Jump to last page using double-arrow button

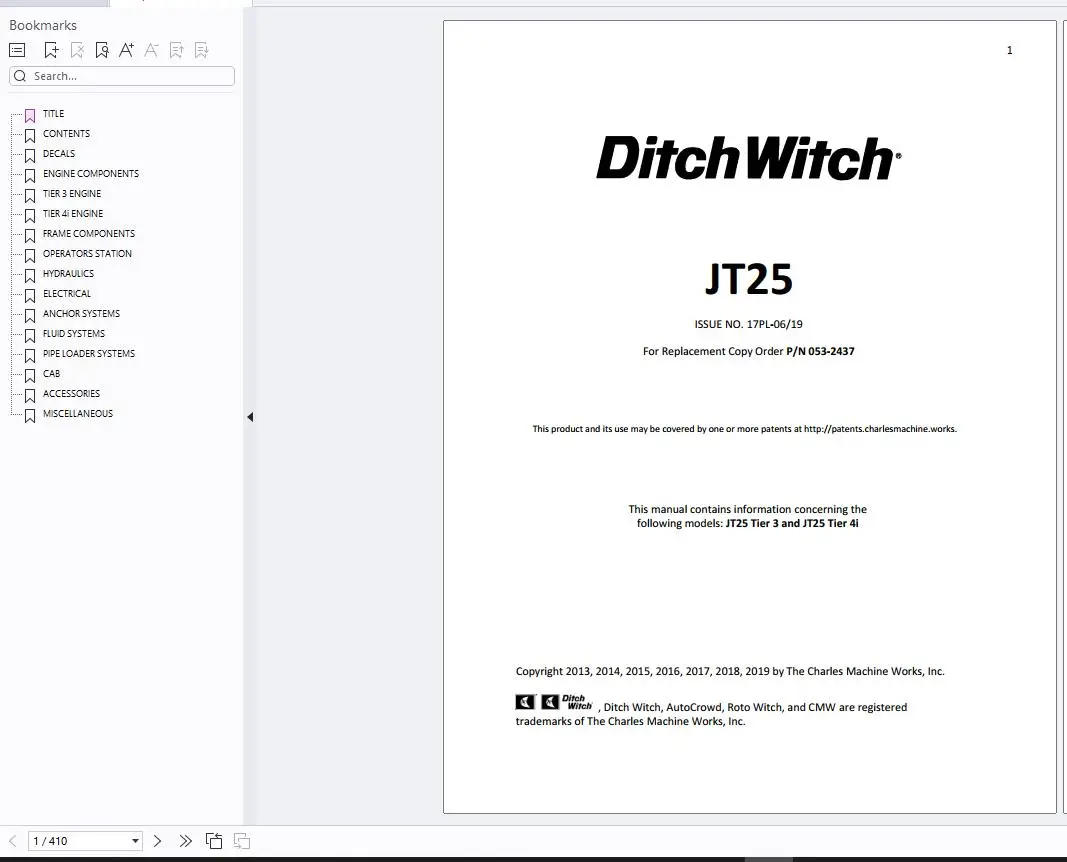185,841
